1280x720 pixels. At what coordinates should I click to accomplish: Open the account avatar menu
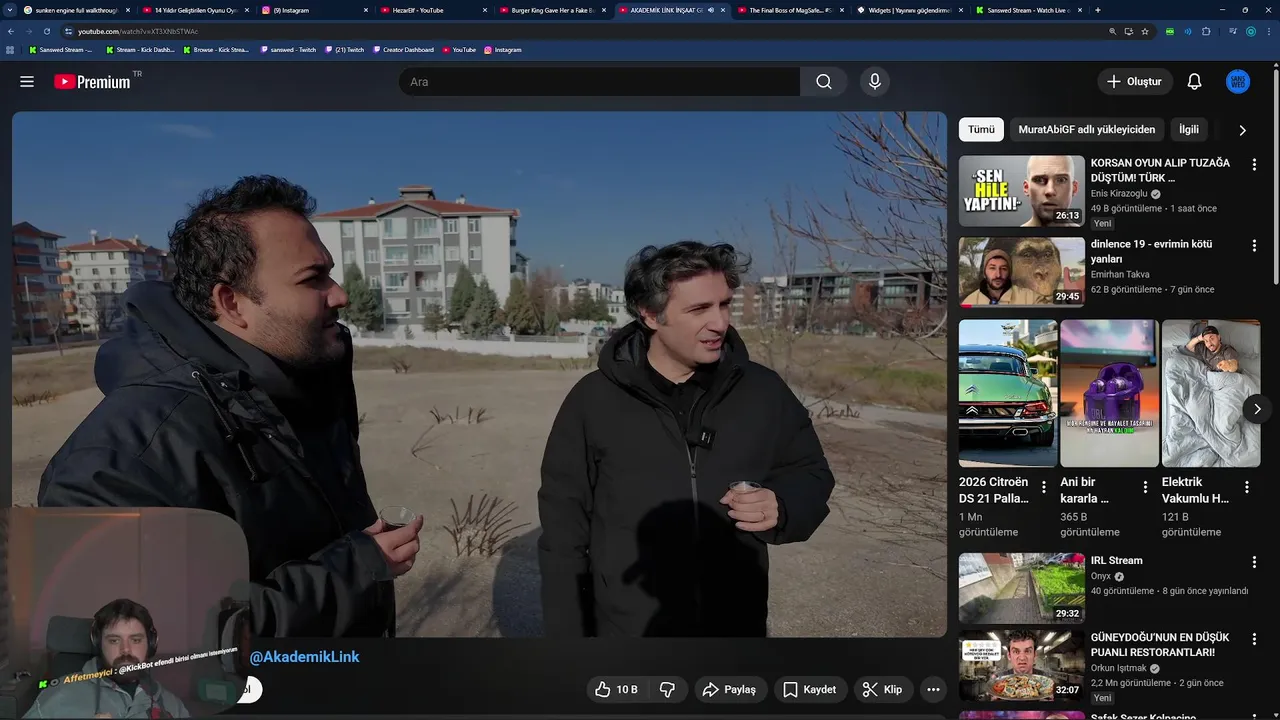[1237, 82]
